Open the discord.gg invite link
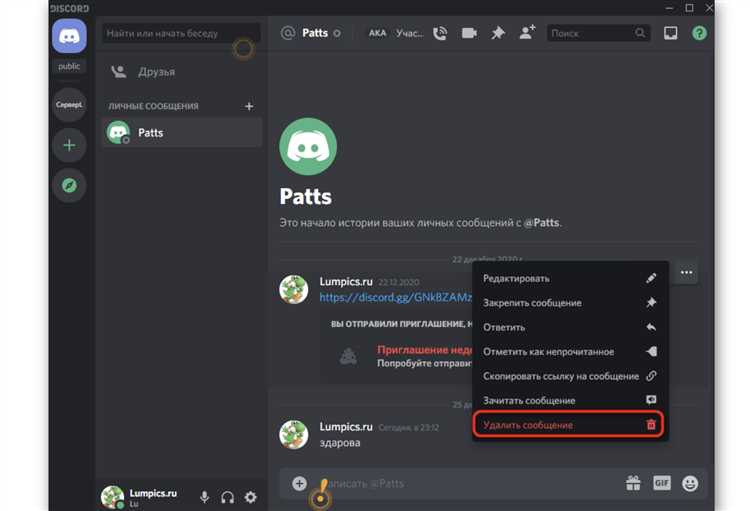This screenshot has height=511, width=750. click(396, 298)
